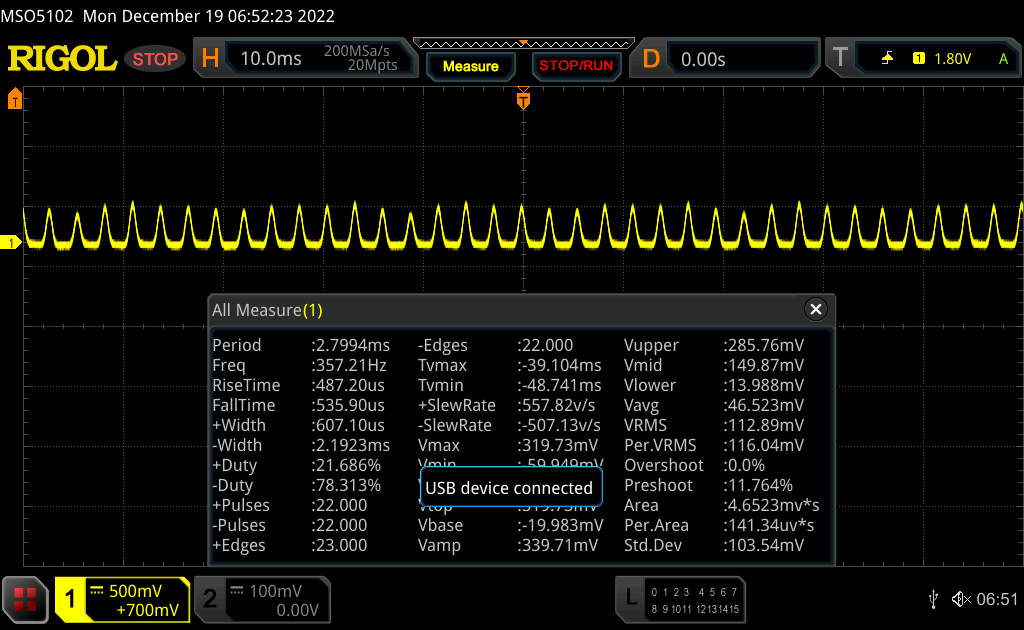Toggle channel 1 on or off
This screenshot has width=1024, height=630.
pos(72,599)
